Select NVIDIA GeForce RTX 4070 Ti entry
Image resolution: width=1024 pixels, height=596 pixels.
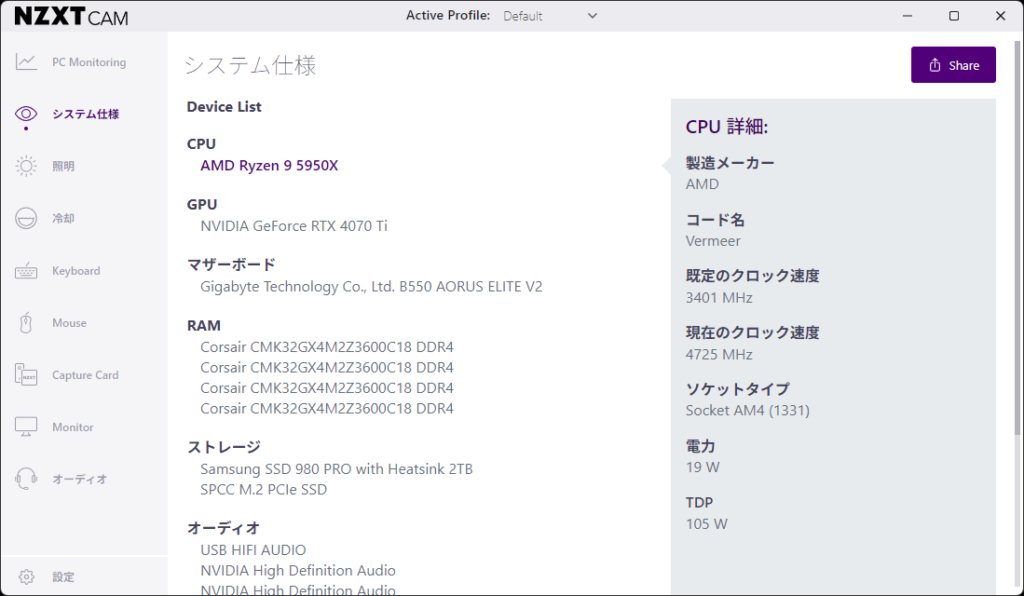coord(294,226)
